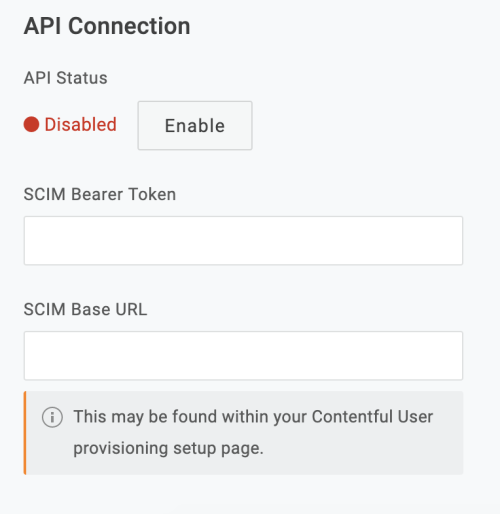Click the SCIM Base URL label
This screenshot has height=514, width=500.
(x=85, y=309)
